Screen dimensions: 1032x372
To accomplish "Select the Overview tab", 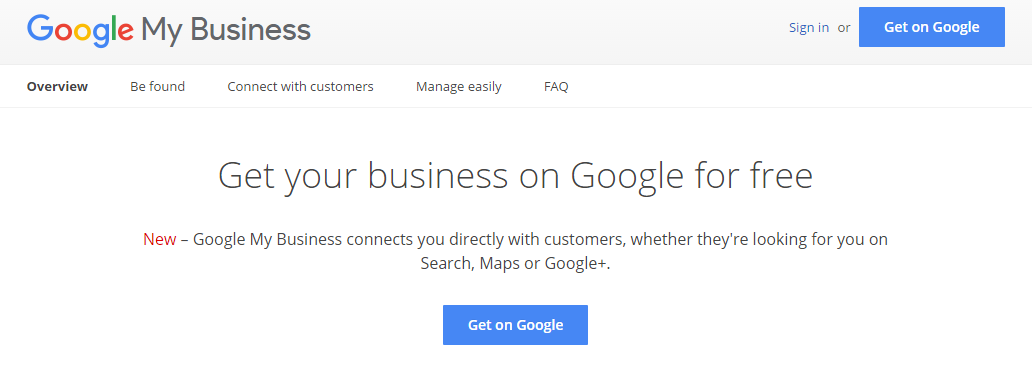I will tap(57, 86).
